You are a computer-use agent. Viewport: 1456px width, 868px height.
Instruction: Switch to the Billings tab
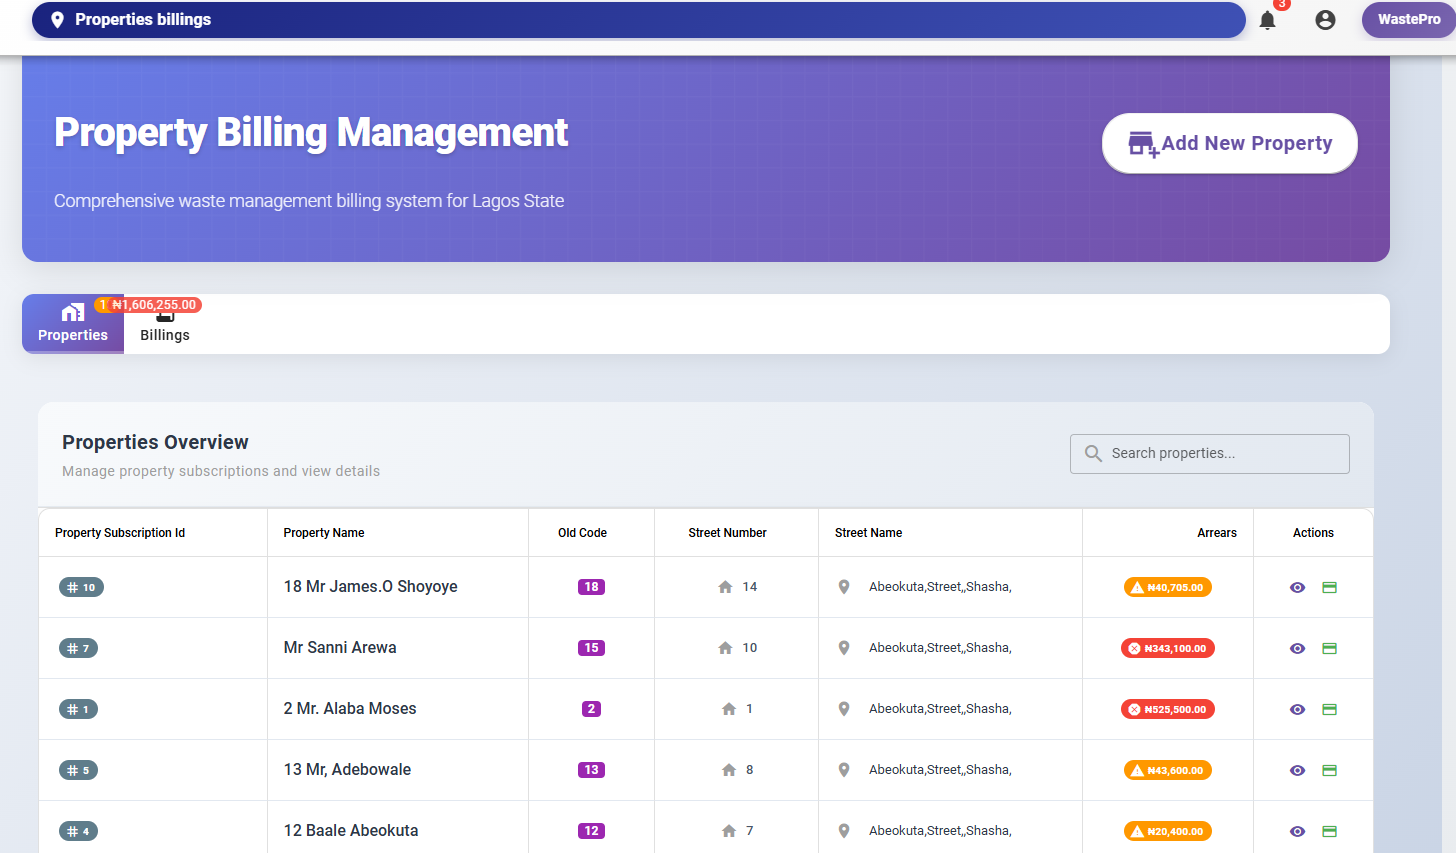click(164, 324)
